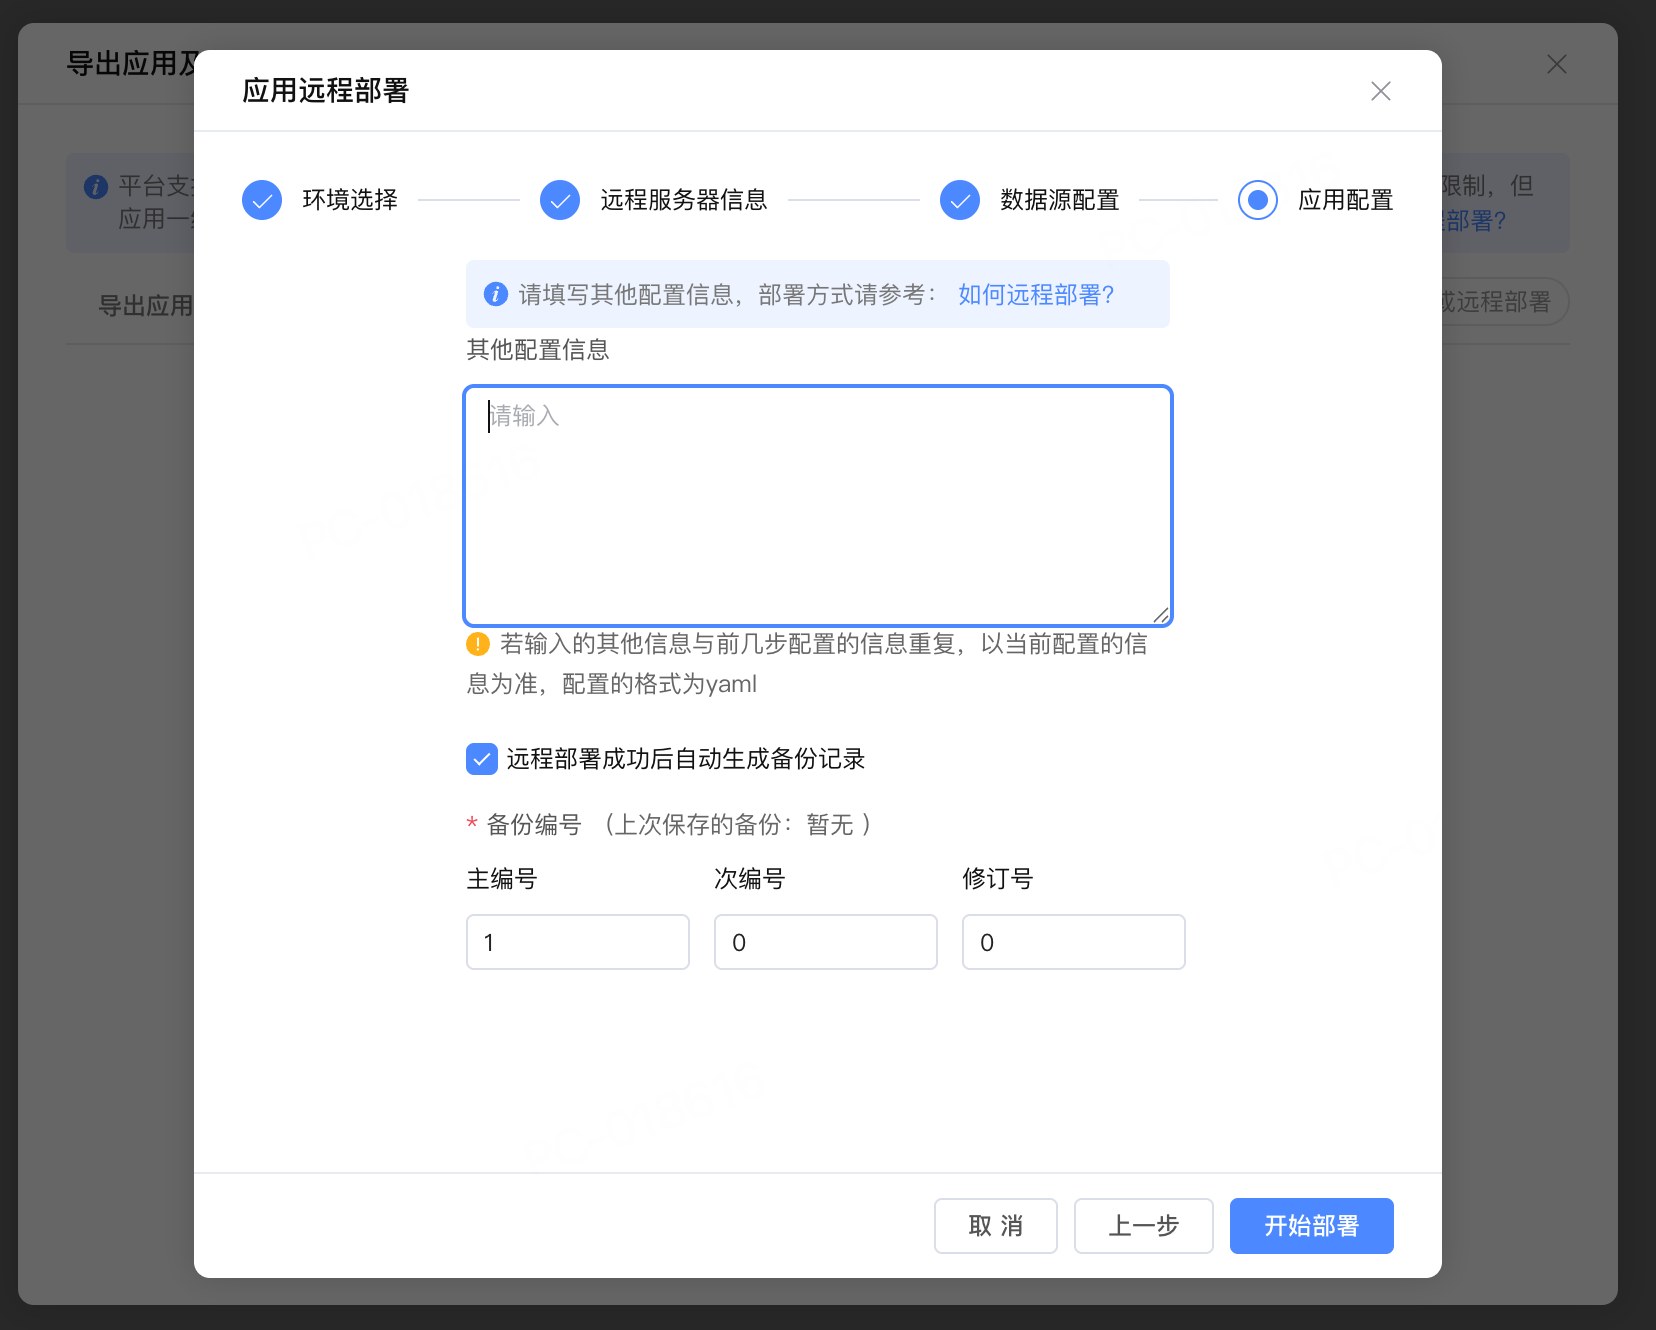Click the 其他配置信息 field label
Viewport: 1656px width, 1330px height.
click(538, 350)
